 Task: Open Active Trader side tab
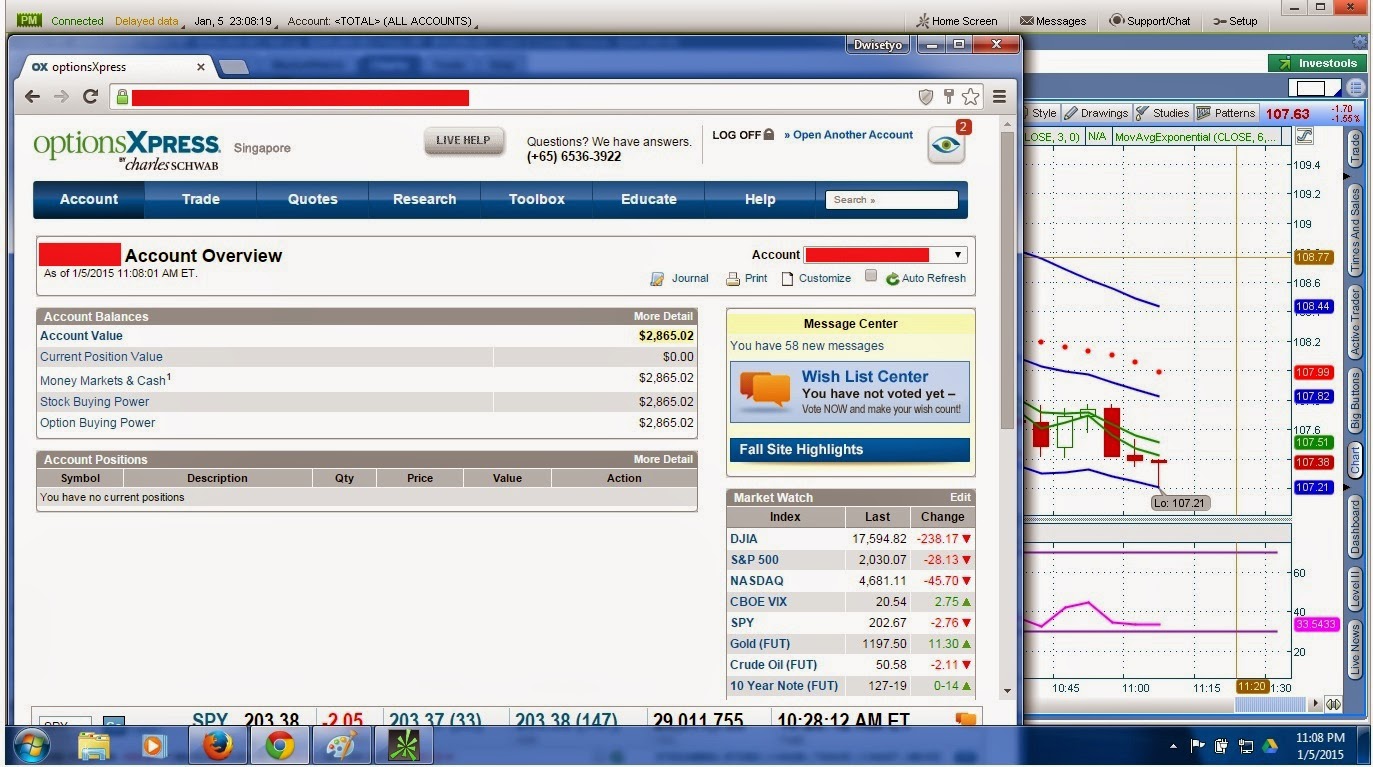1357,322
